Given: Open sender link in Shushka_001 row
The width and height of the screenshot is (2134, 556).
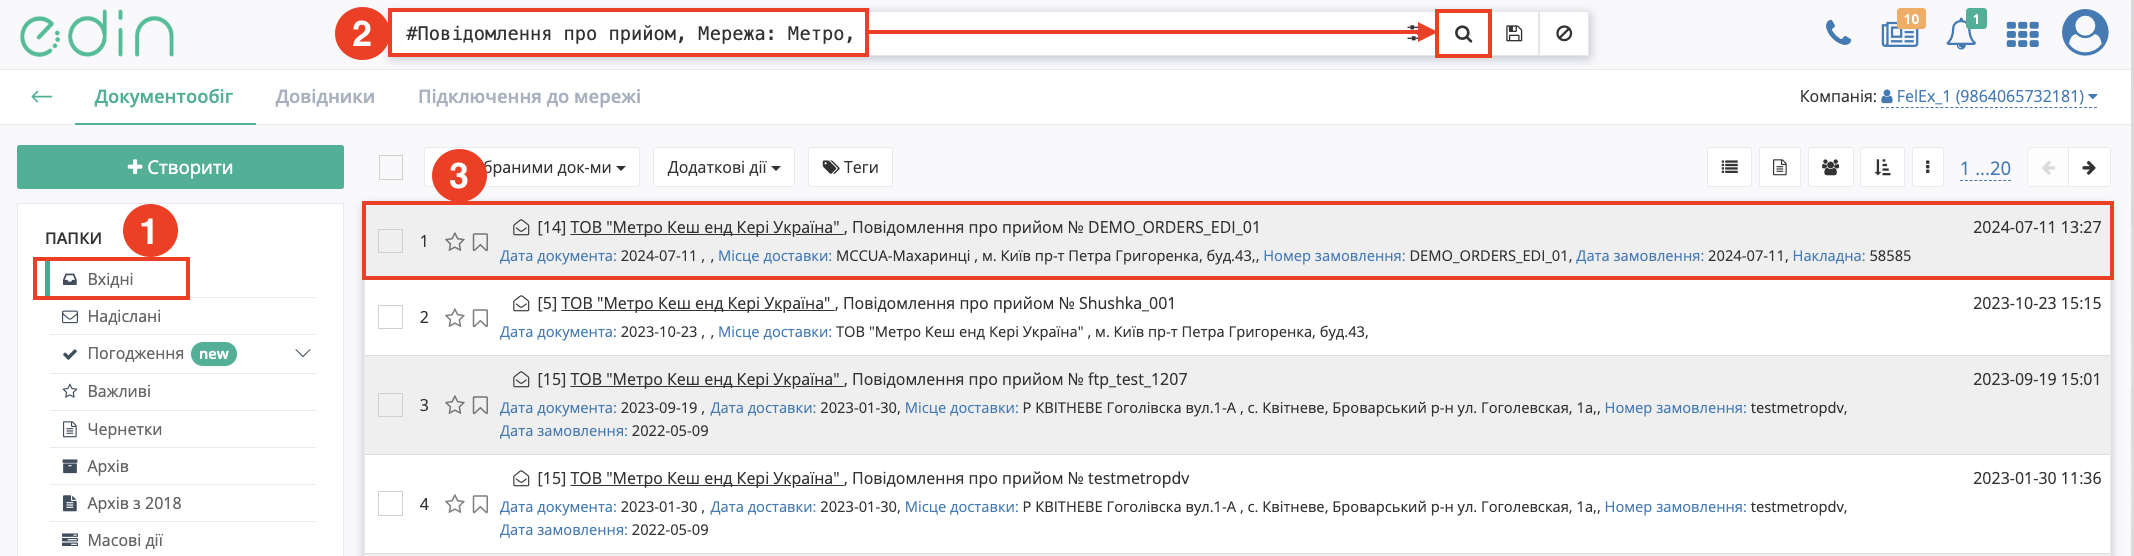Looking at the screenshot, I should [697, 303].
